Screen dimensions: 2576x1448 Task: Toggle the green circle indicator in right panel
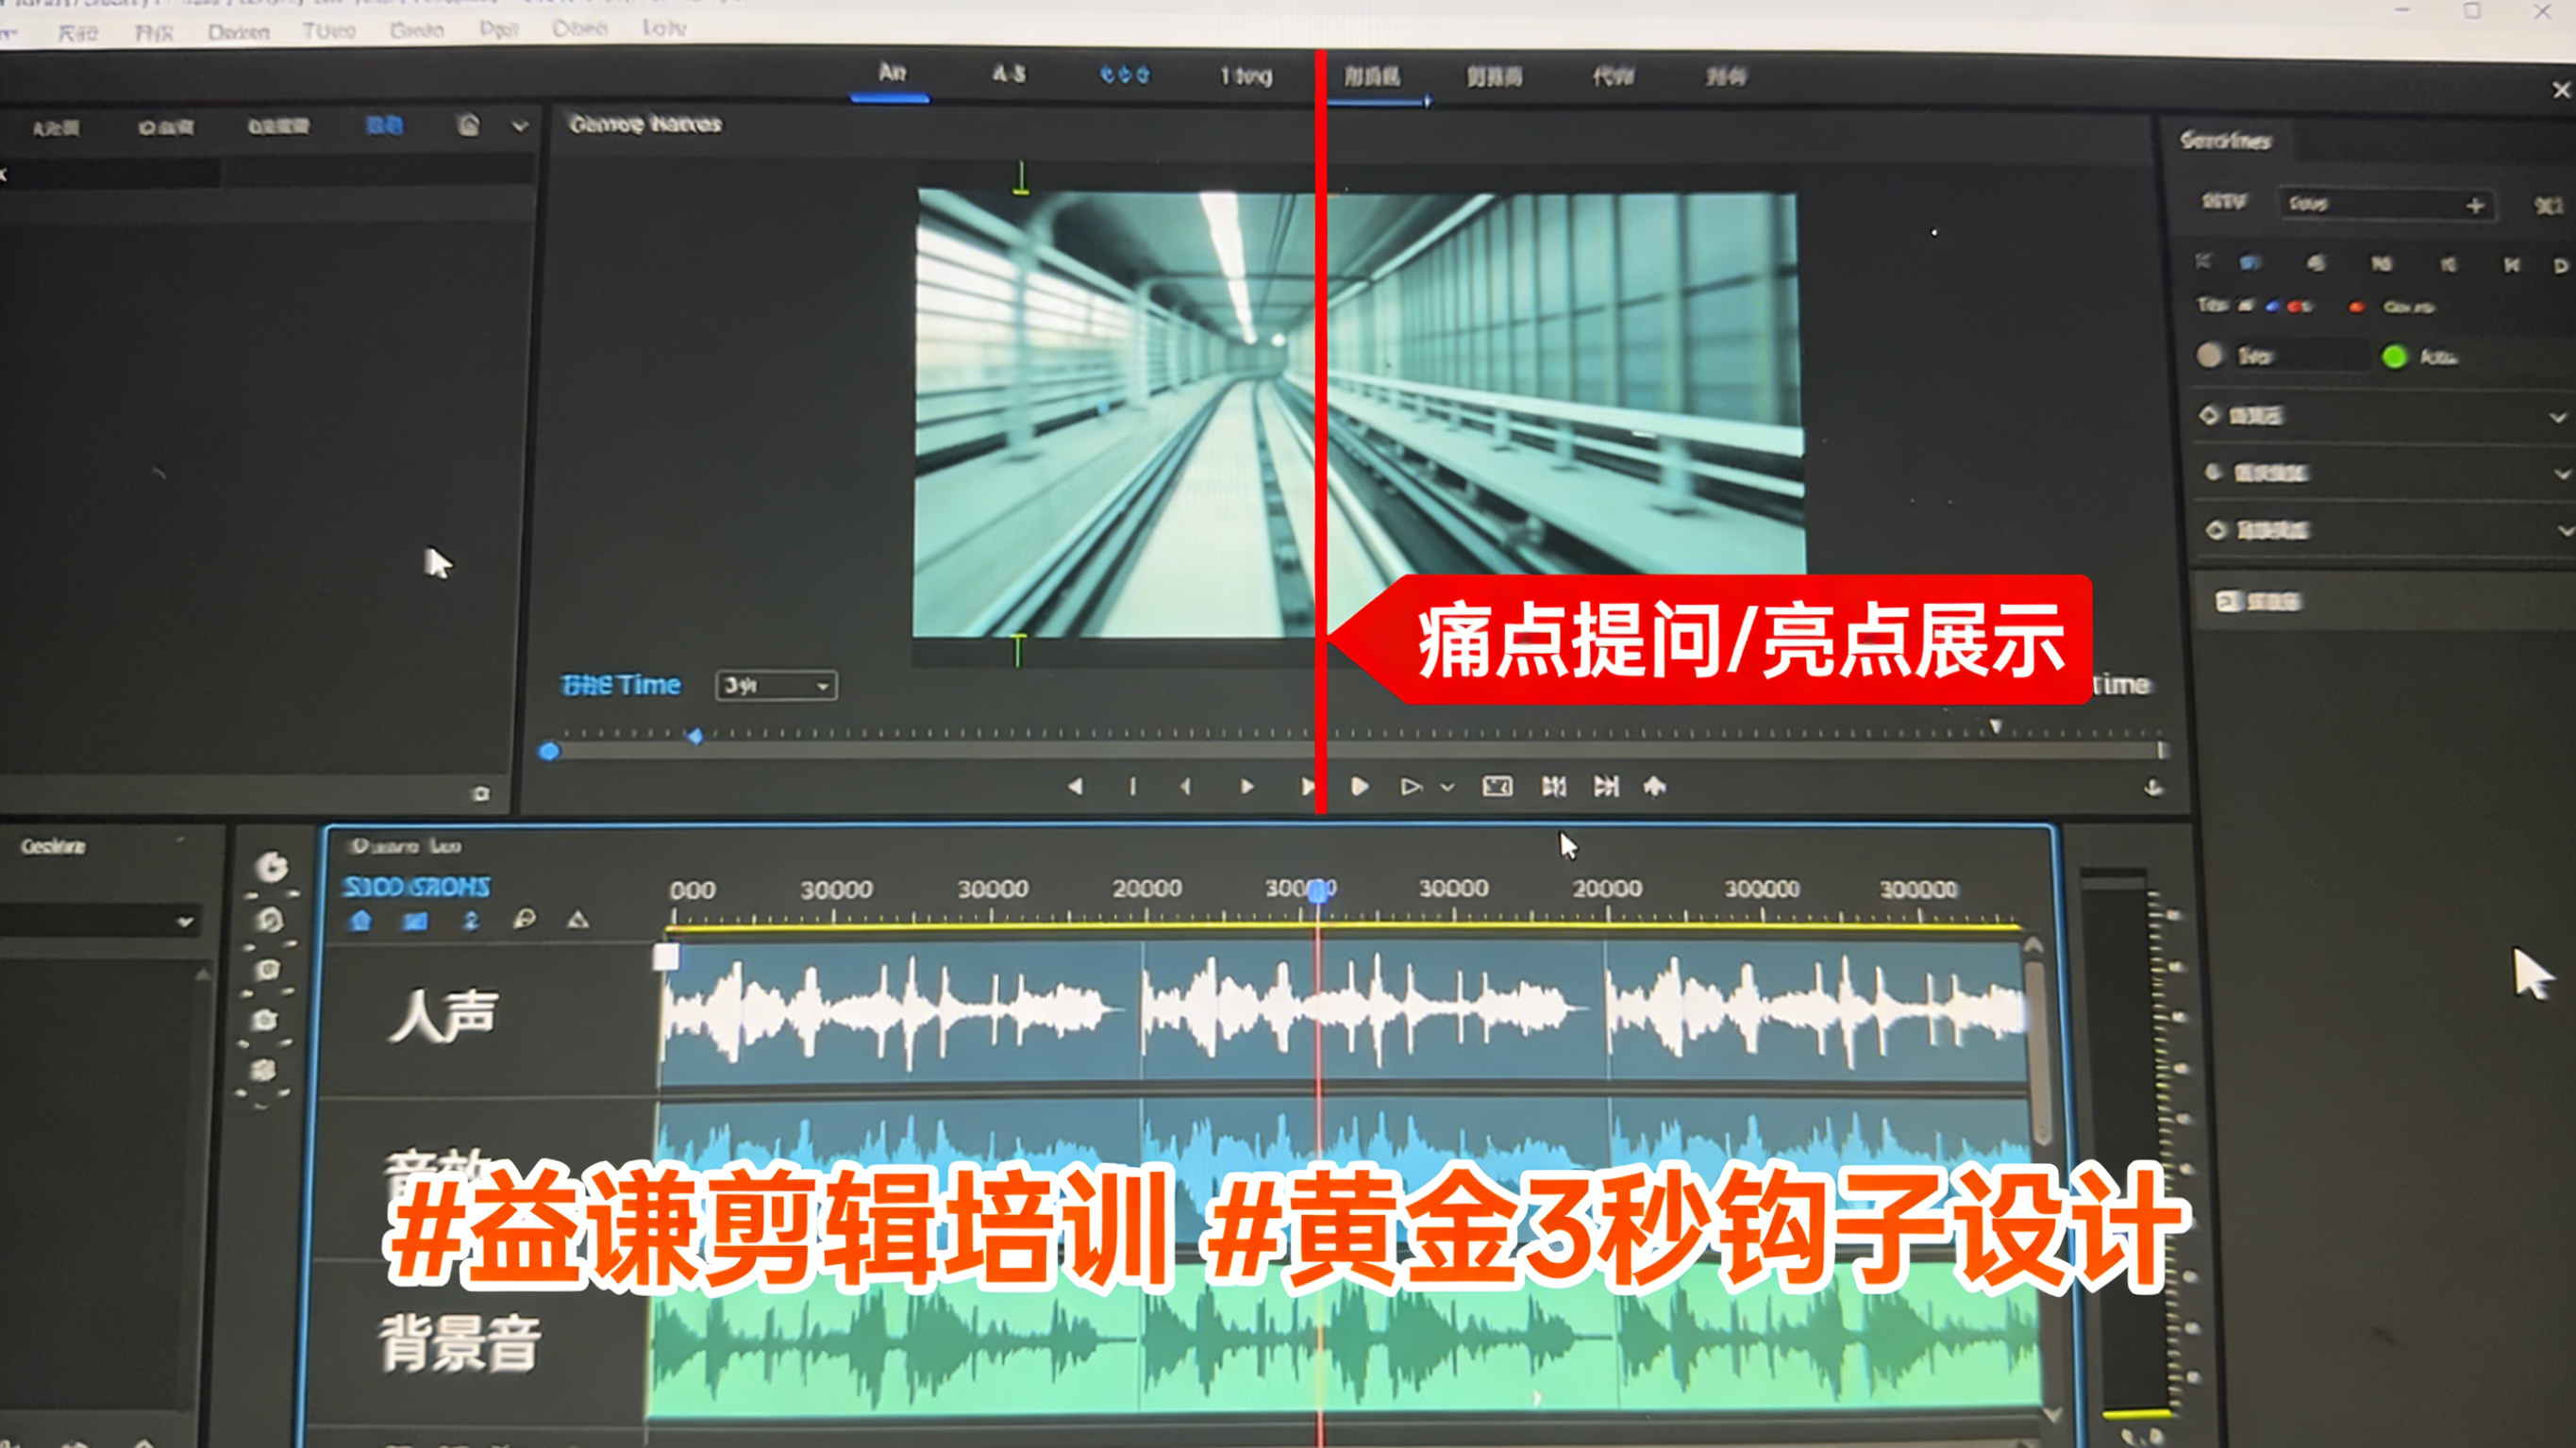click(2394, 357)
